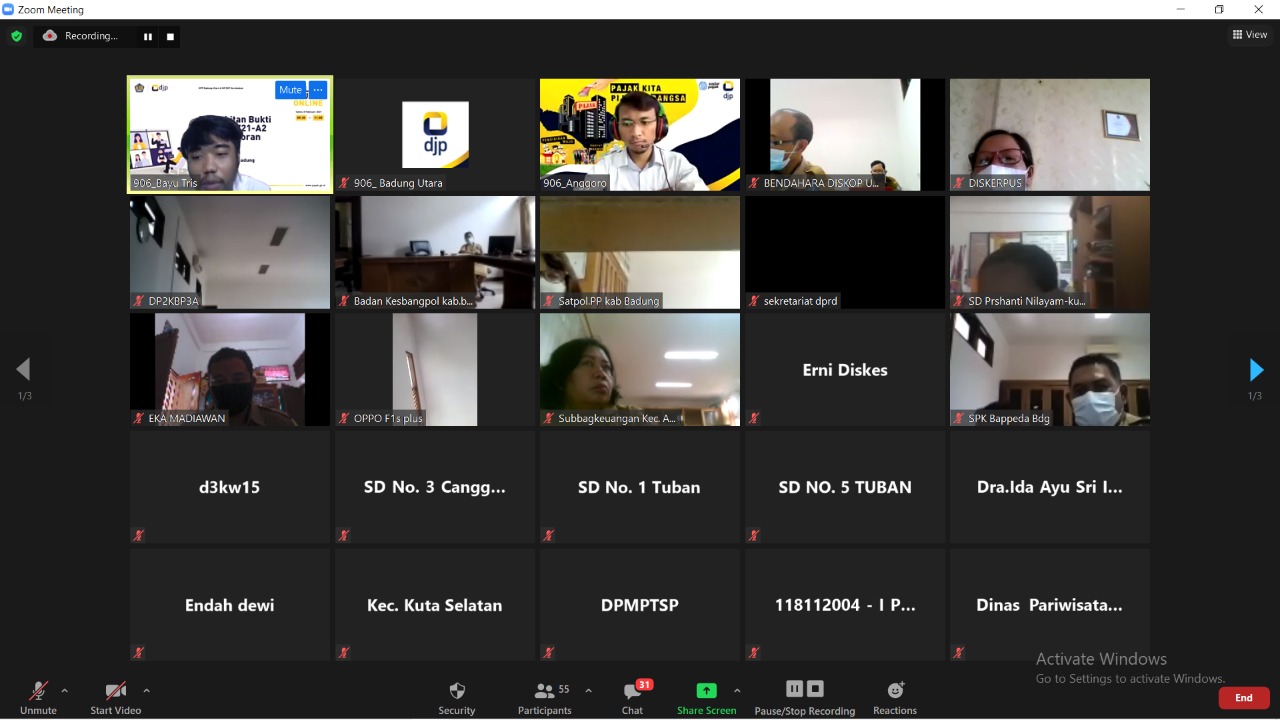Select the 906_Anggoro video thumbnail

640,135
